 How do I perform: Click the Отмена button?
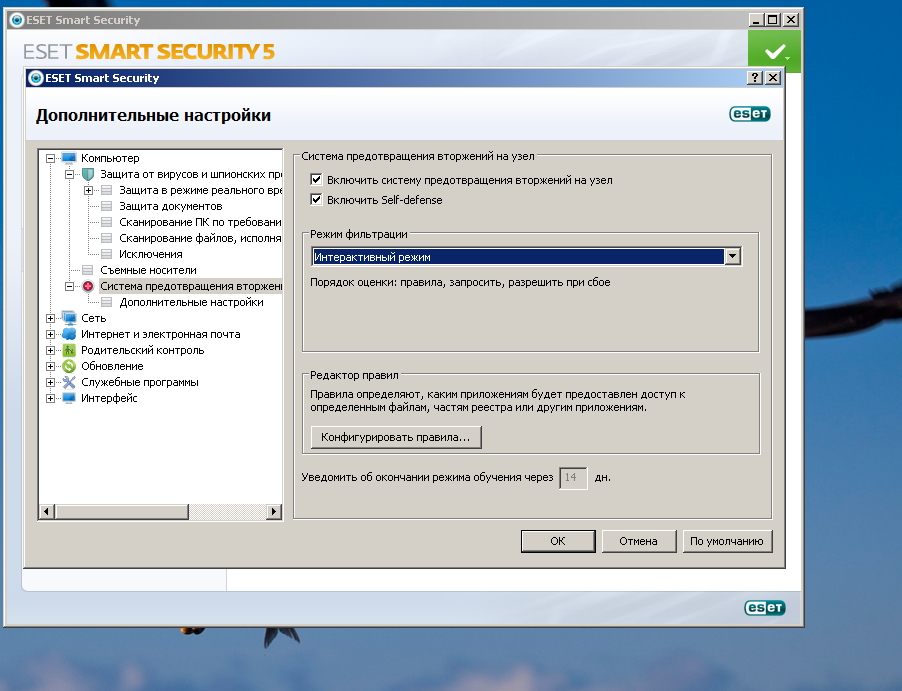tap(639, 541)
